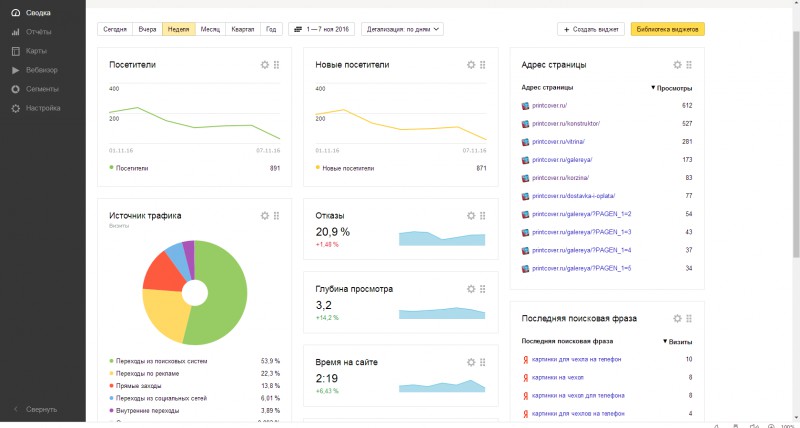Open the printcover.ru/korzina/ link

560,178
